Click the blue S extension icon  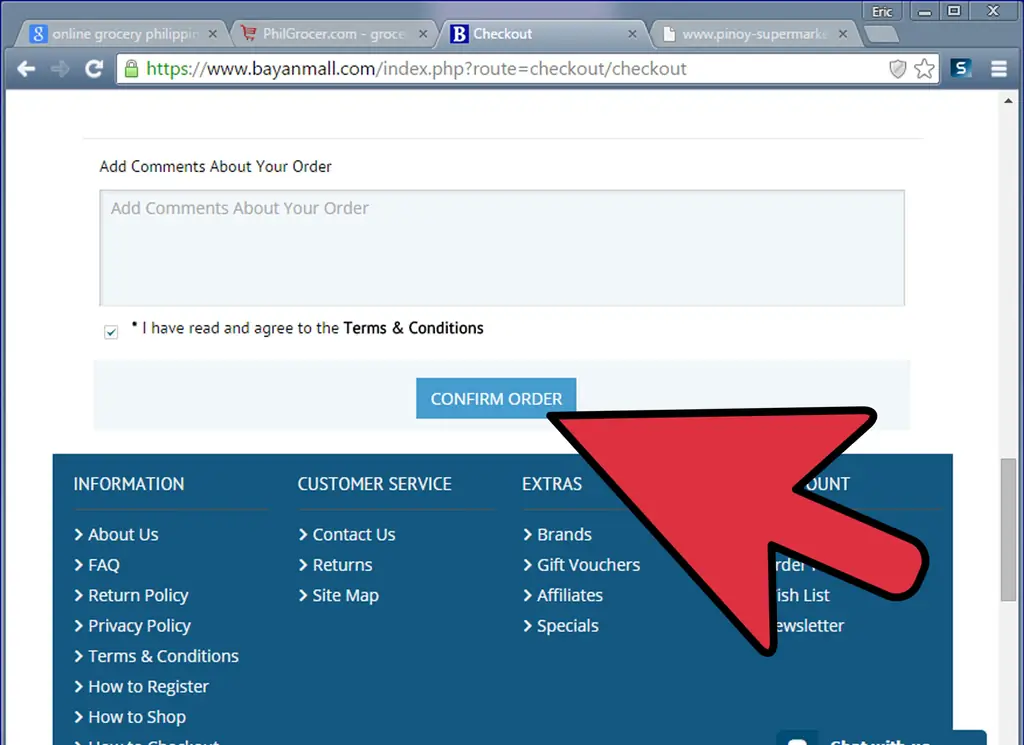point(962,69)
